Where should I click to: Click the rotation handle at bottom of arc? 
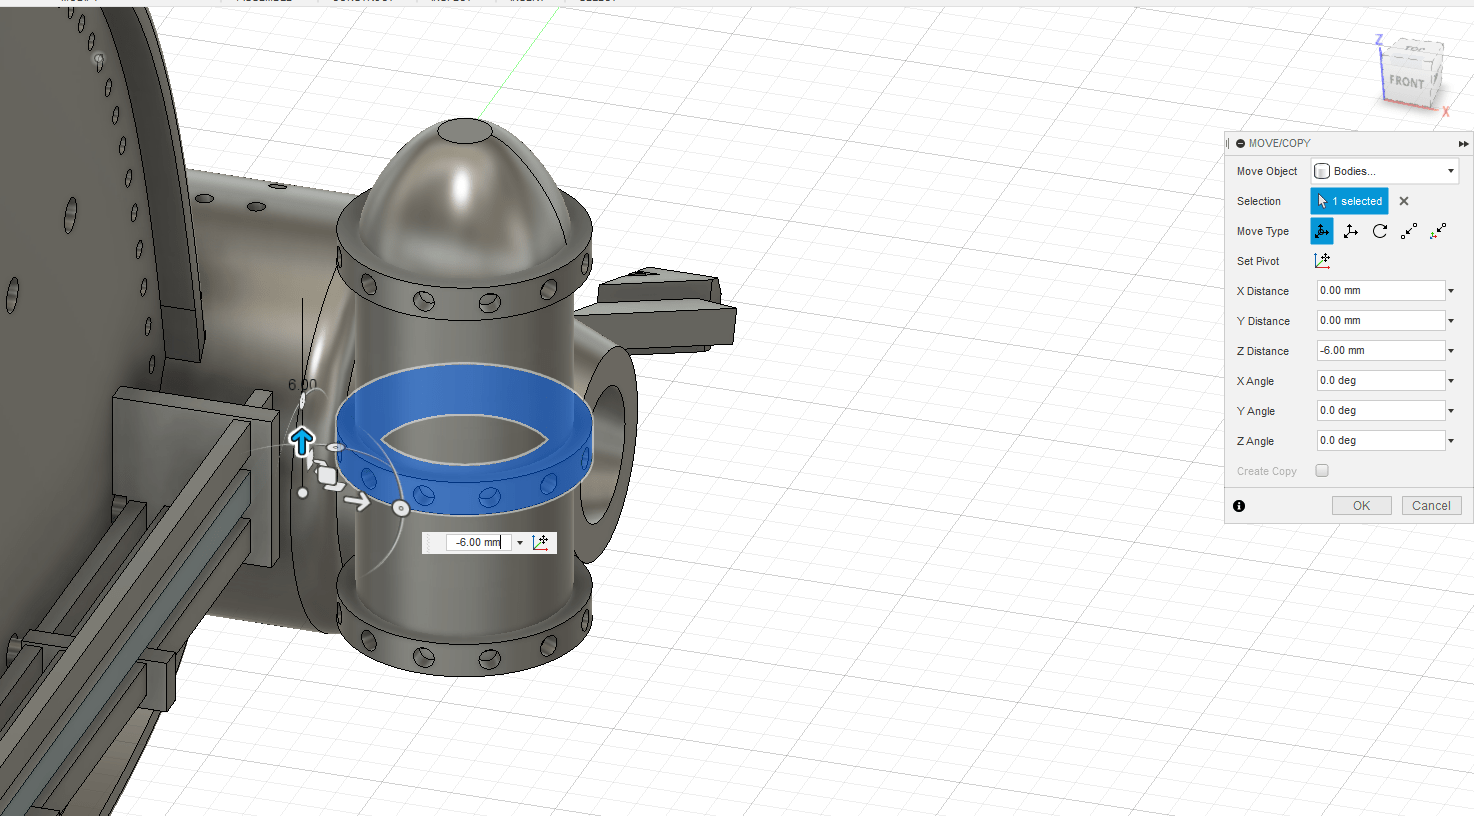(x=401, y=508)
